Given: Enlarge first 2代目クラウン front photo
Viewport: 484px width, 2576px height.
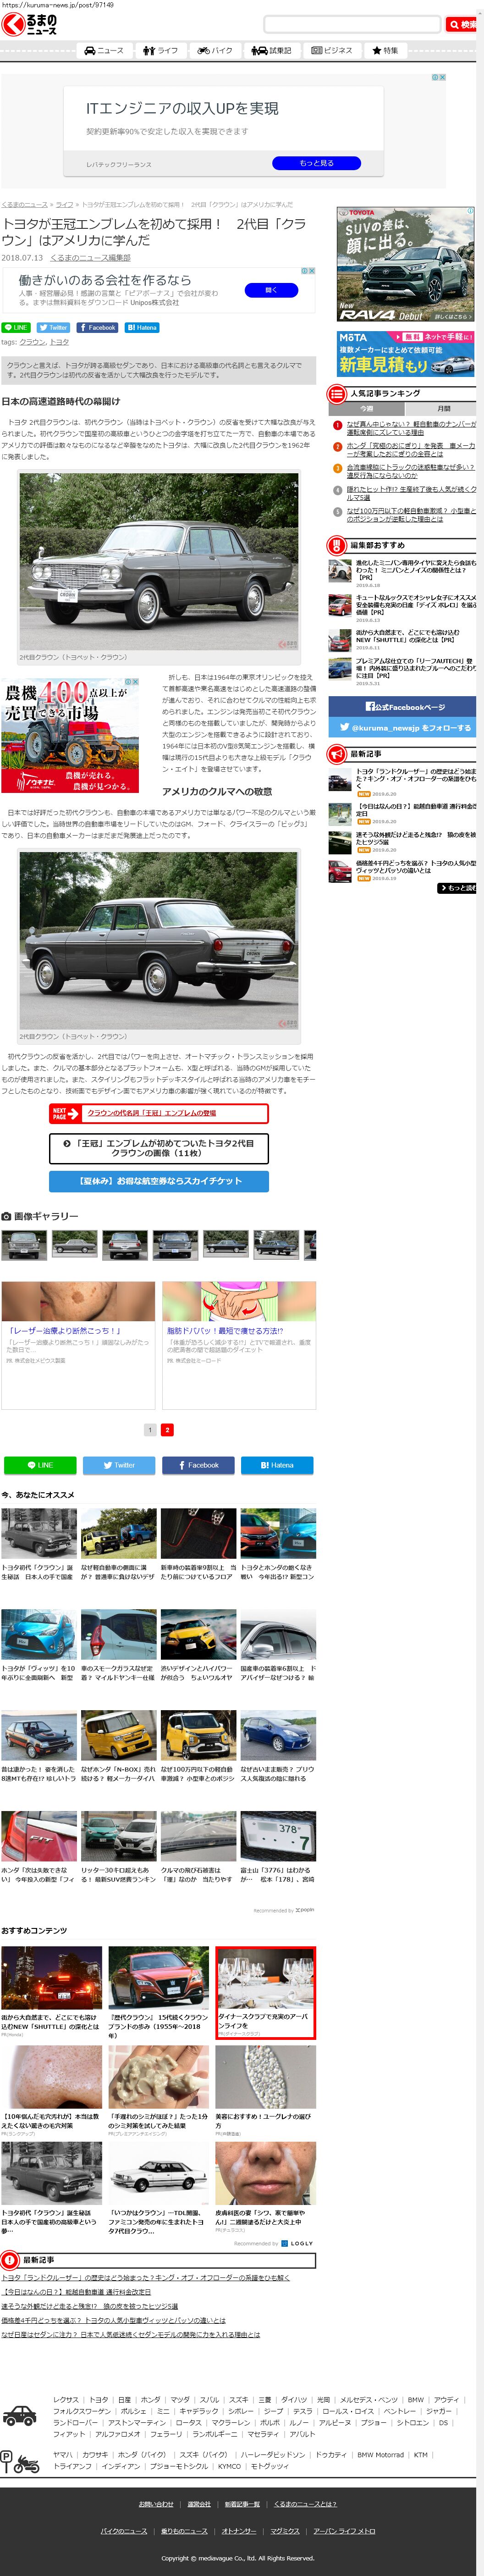Looking at the screenshot, I should (x=159, y=562).
